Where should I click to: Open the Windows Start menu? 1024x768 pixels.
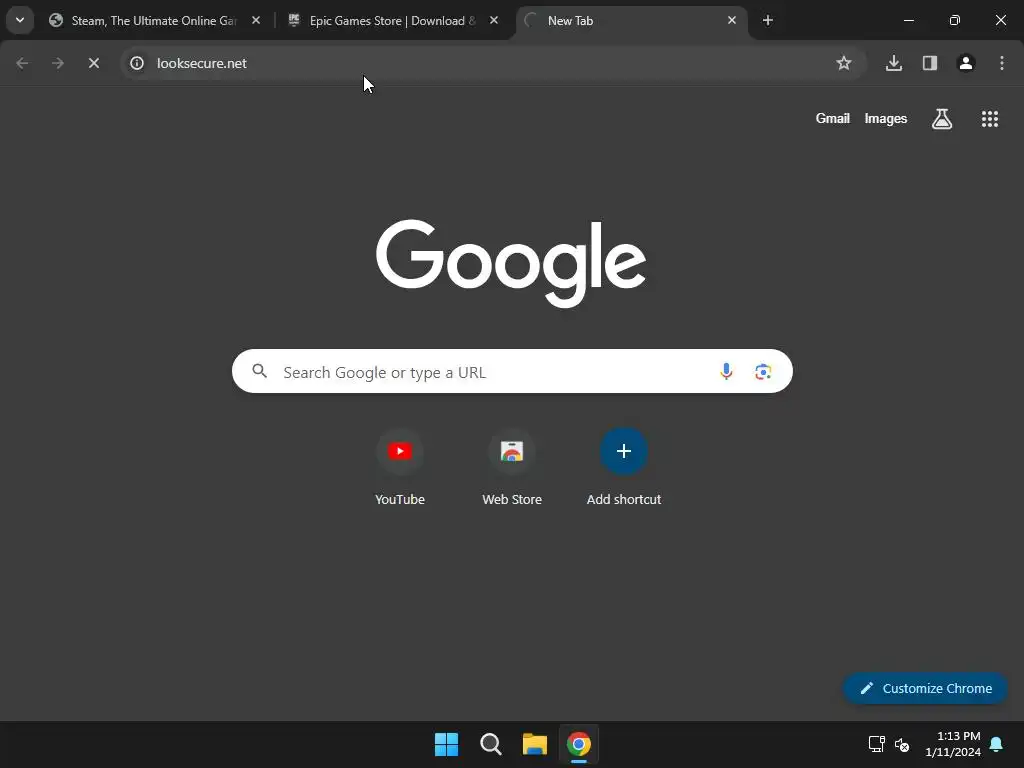point(447,744)
